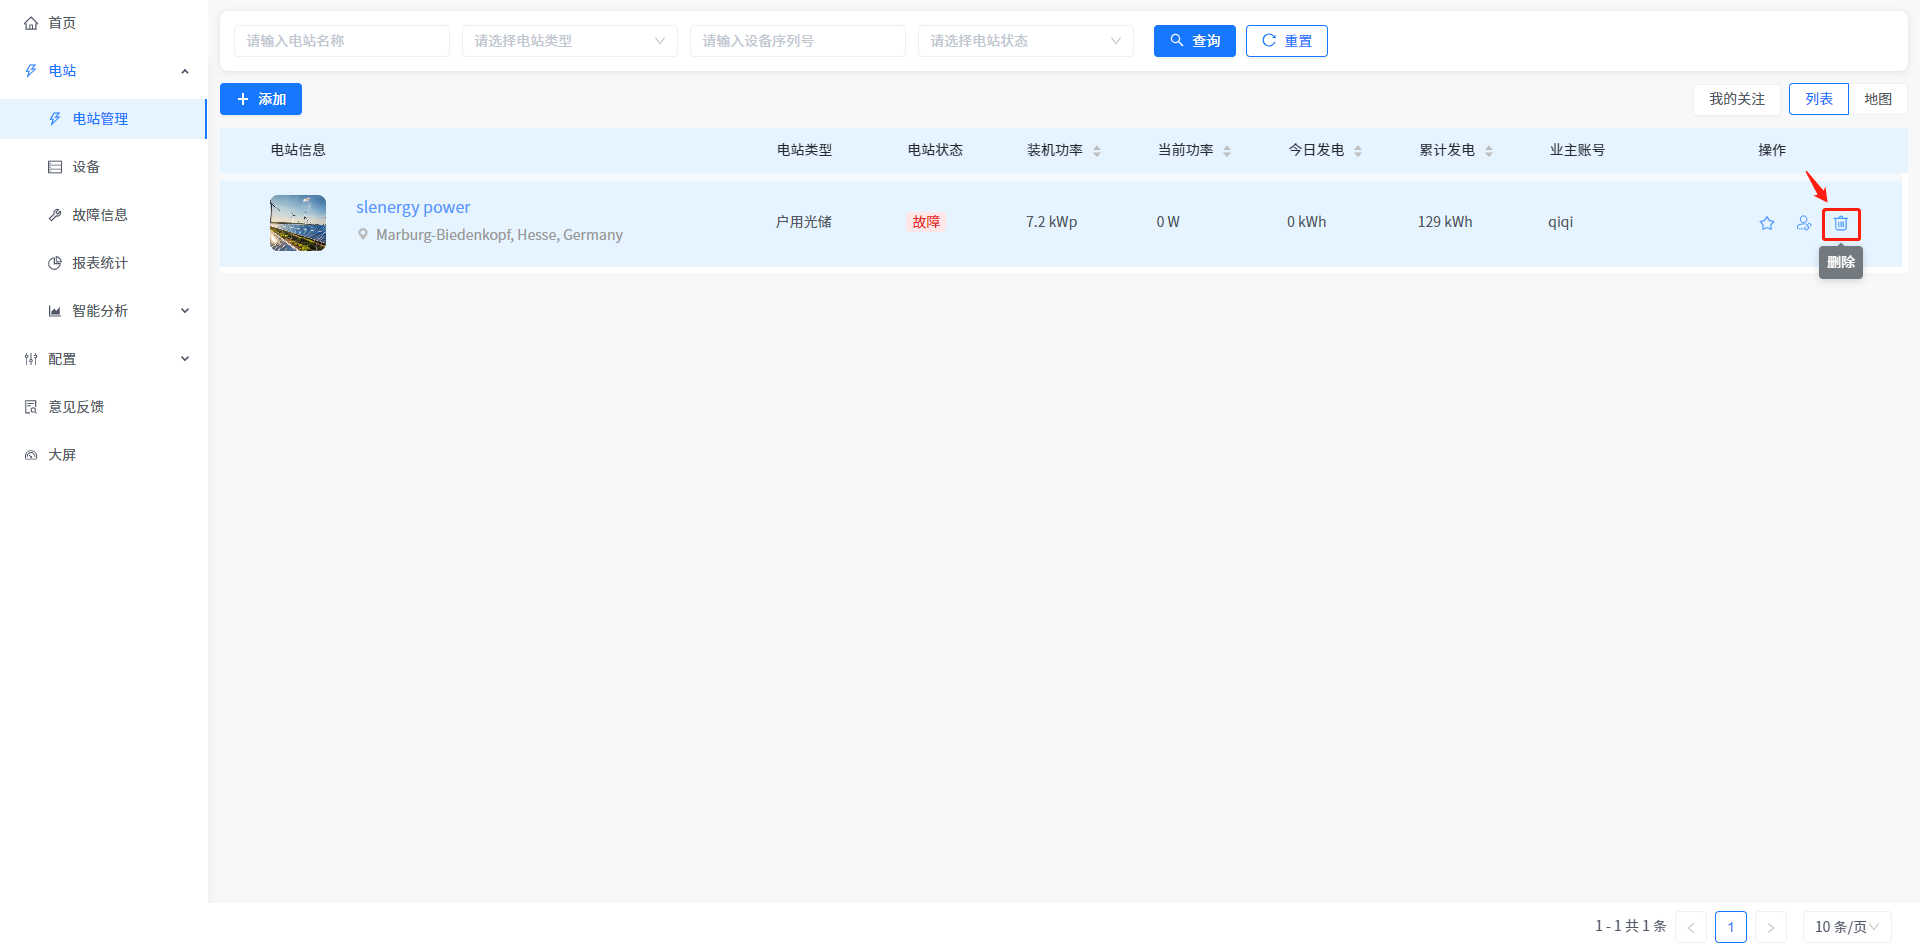1920x951 pixels.
Task: Sort by 当前功率 column arrows
Action: coord(1227,151)
